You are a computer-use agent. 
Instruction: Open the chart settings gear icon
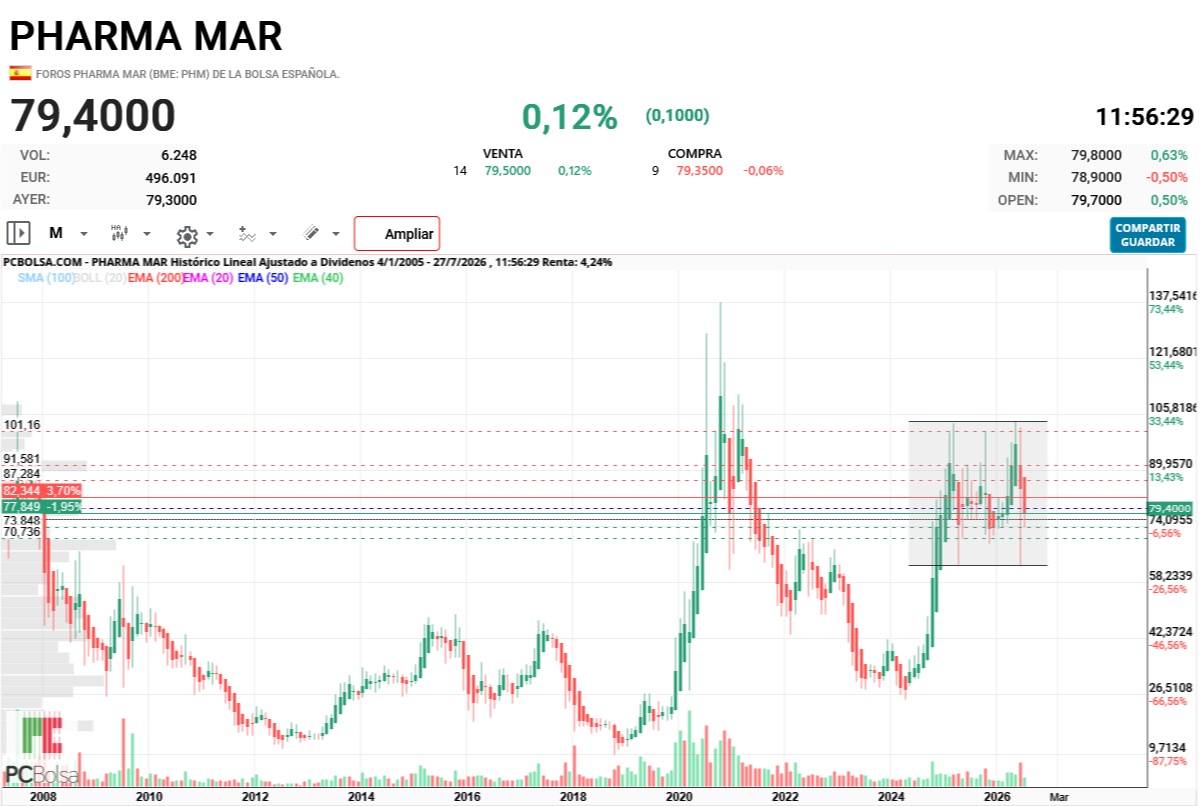point(187,235)
